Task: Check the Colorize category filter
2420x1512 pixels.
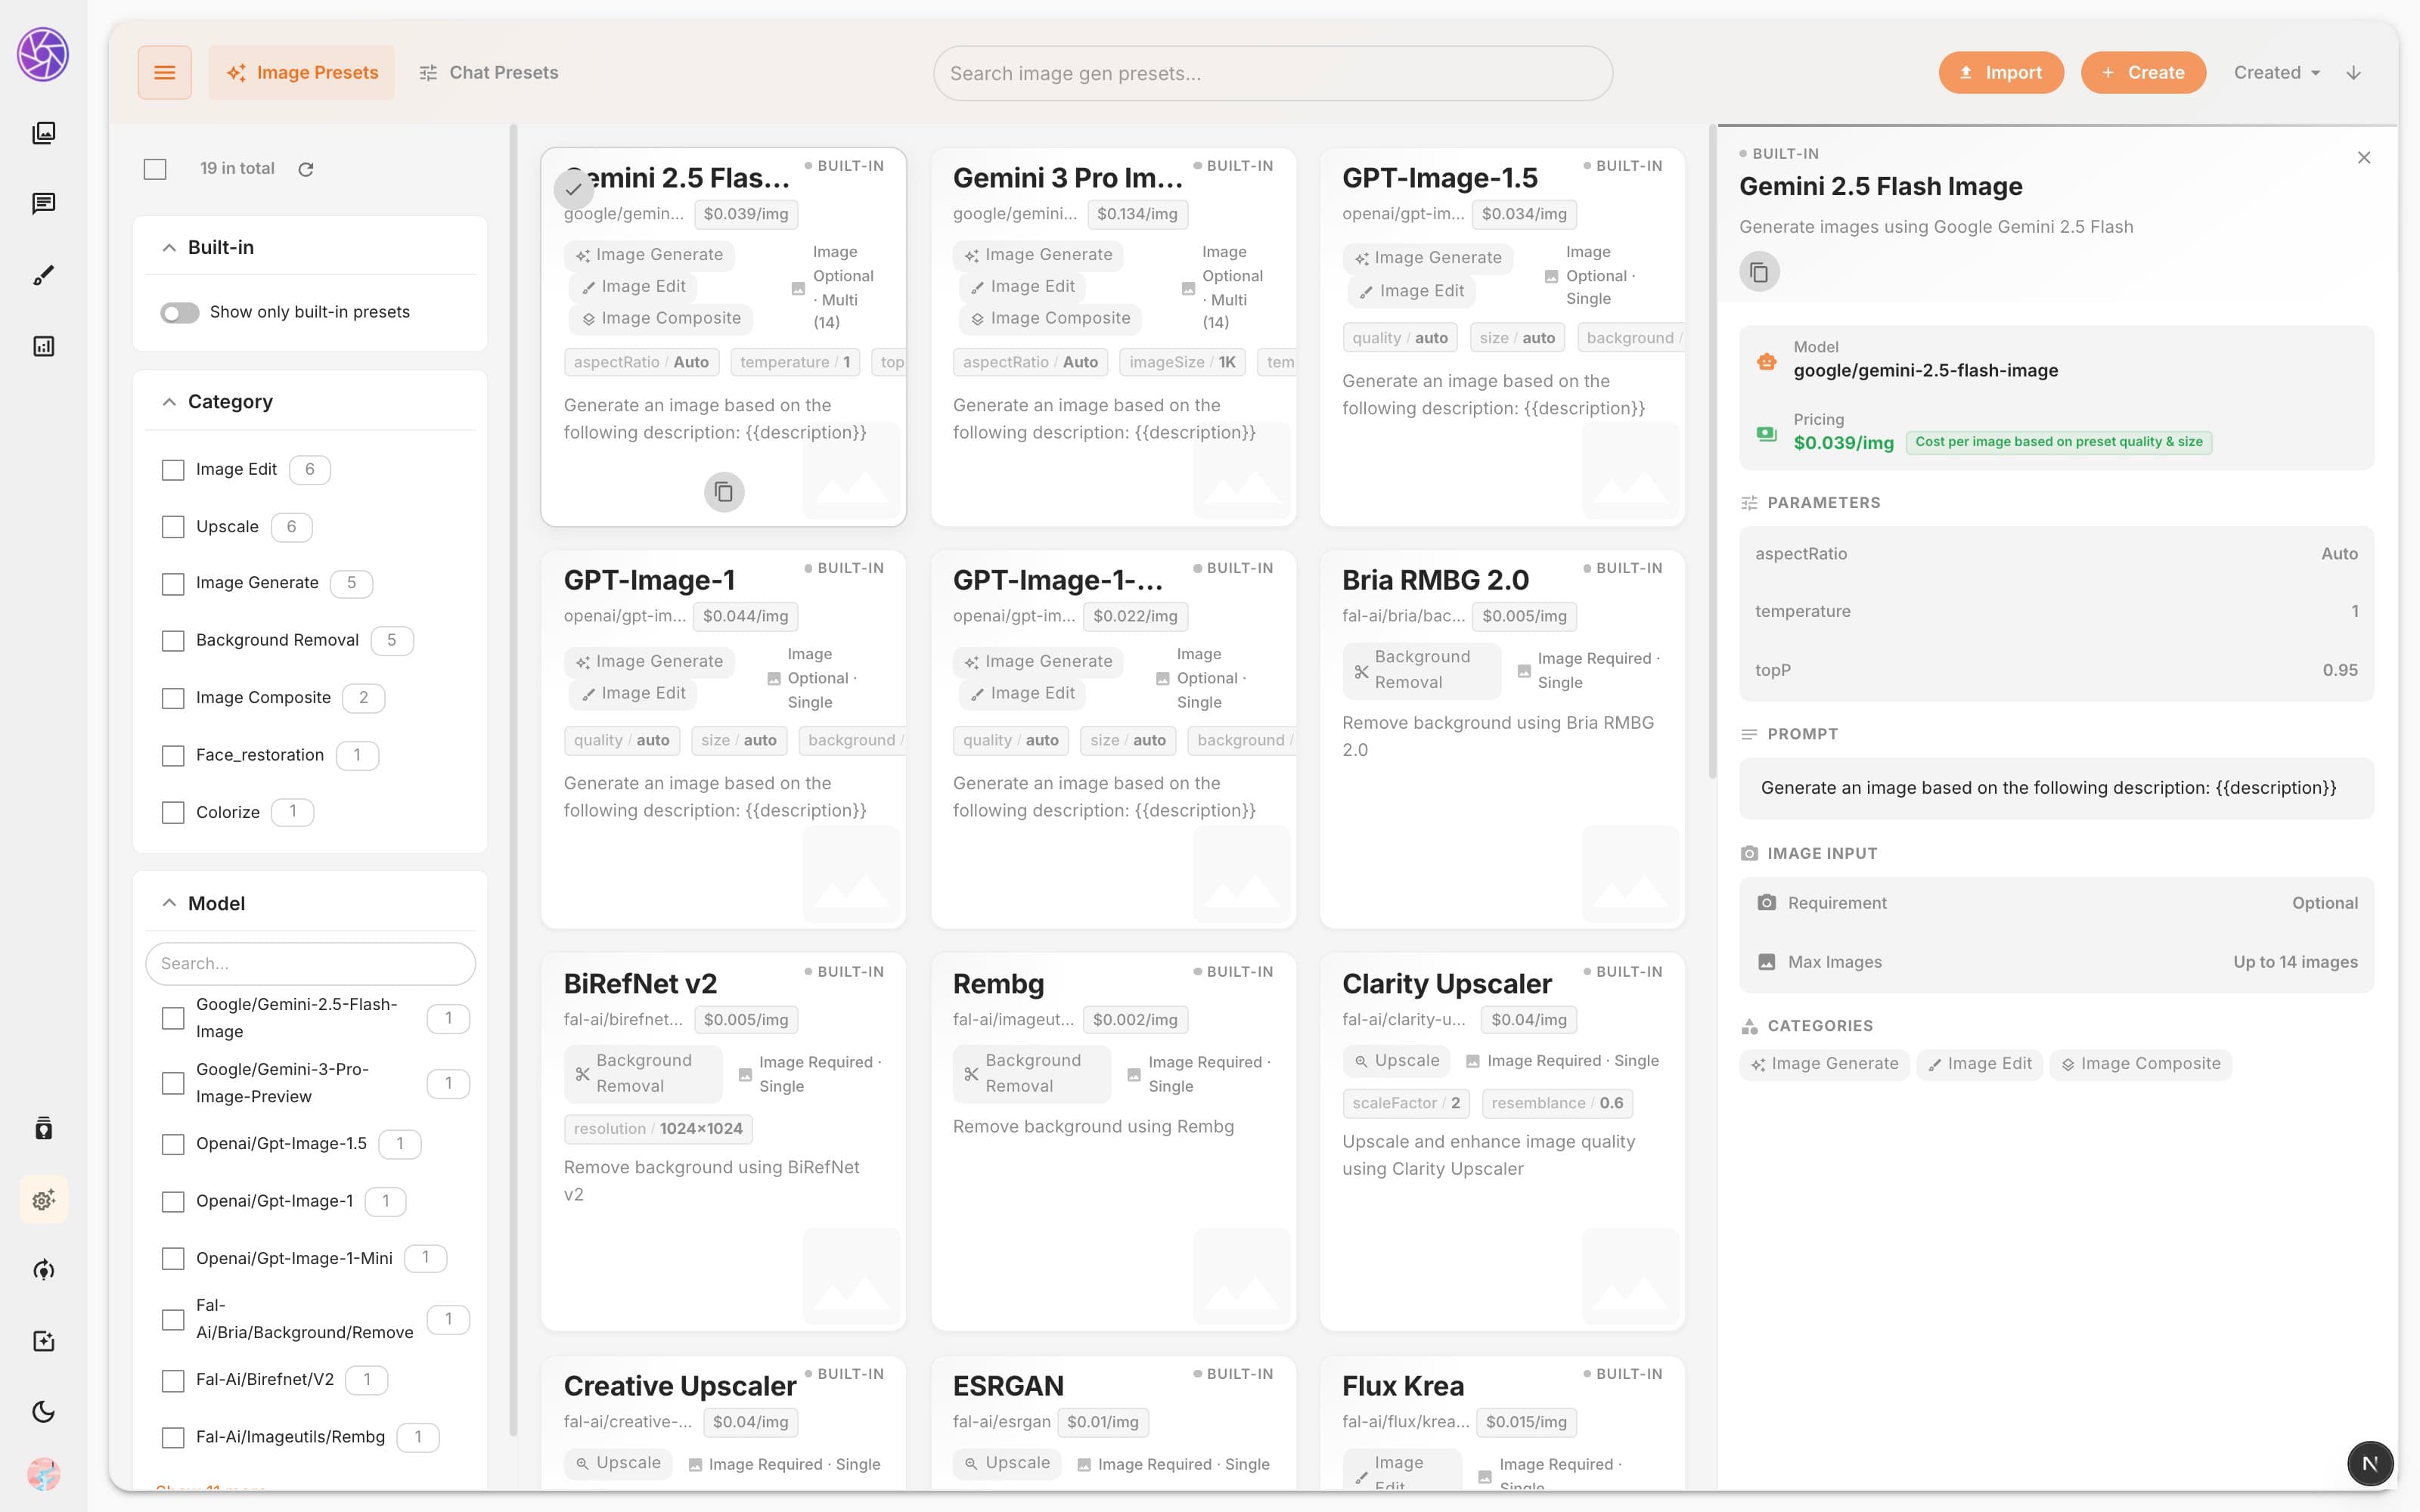Action: tap(173, 813)
